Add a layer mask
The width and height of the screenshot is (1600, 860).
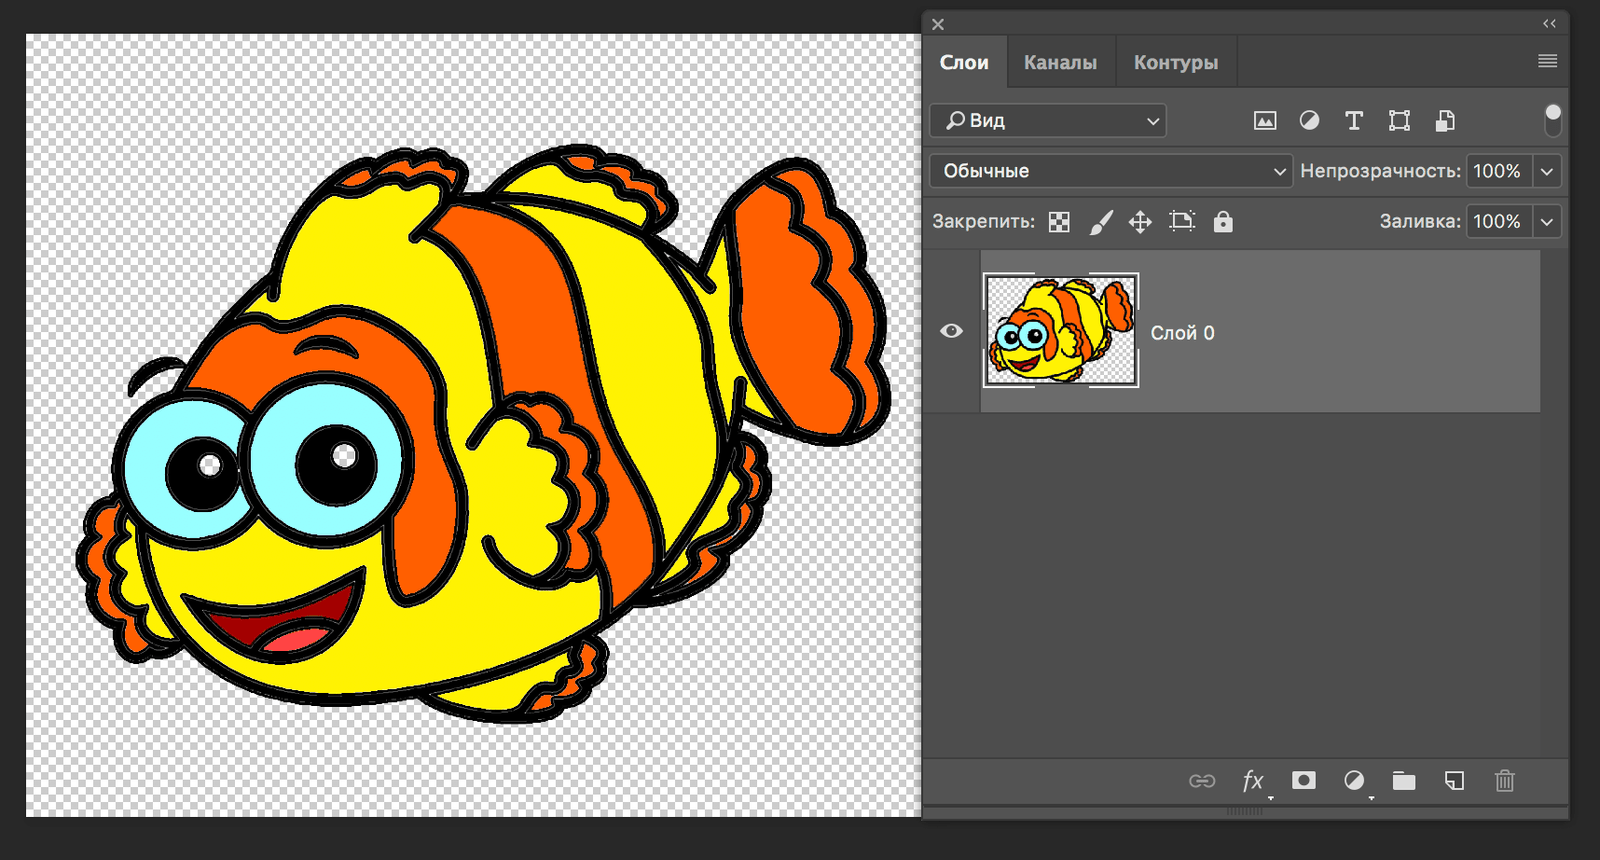[x=1304, y=781]
